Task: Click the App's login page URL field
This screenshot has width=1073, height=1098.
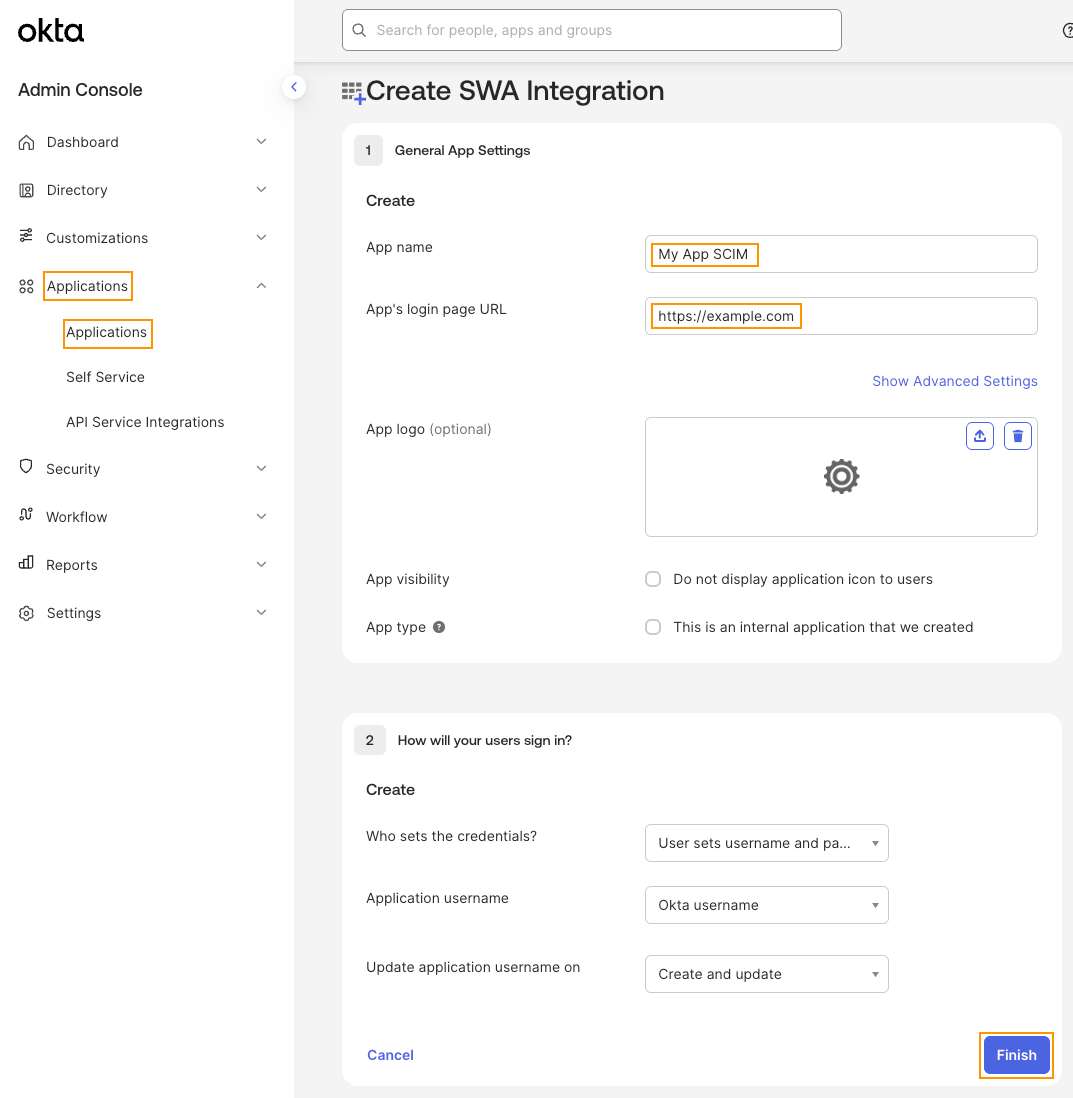Action: [x=840, y=316]
